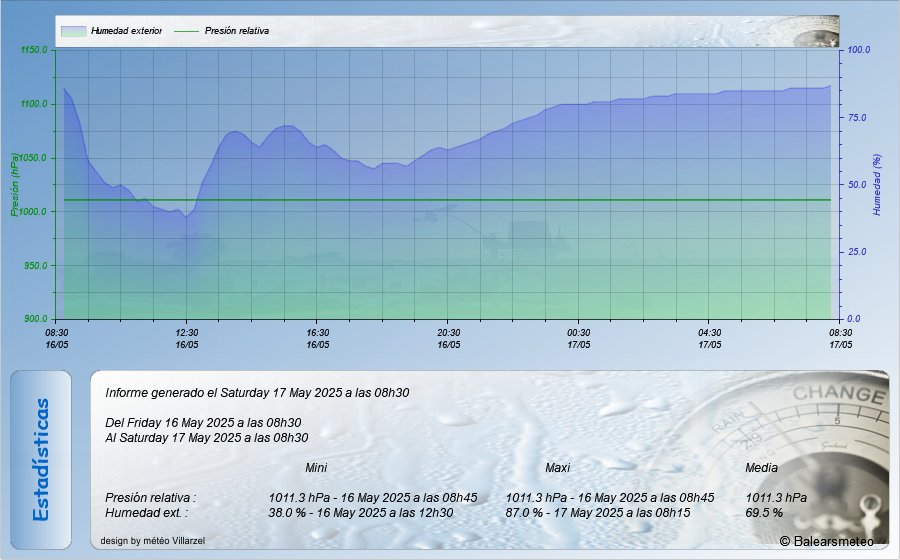This screenshot has width=900, height=560.
Task: Click the 50.0 humidity axis value
Action: click(x=857, y=185)
